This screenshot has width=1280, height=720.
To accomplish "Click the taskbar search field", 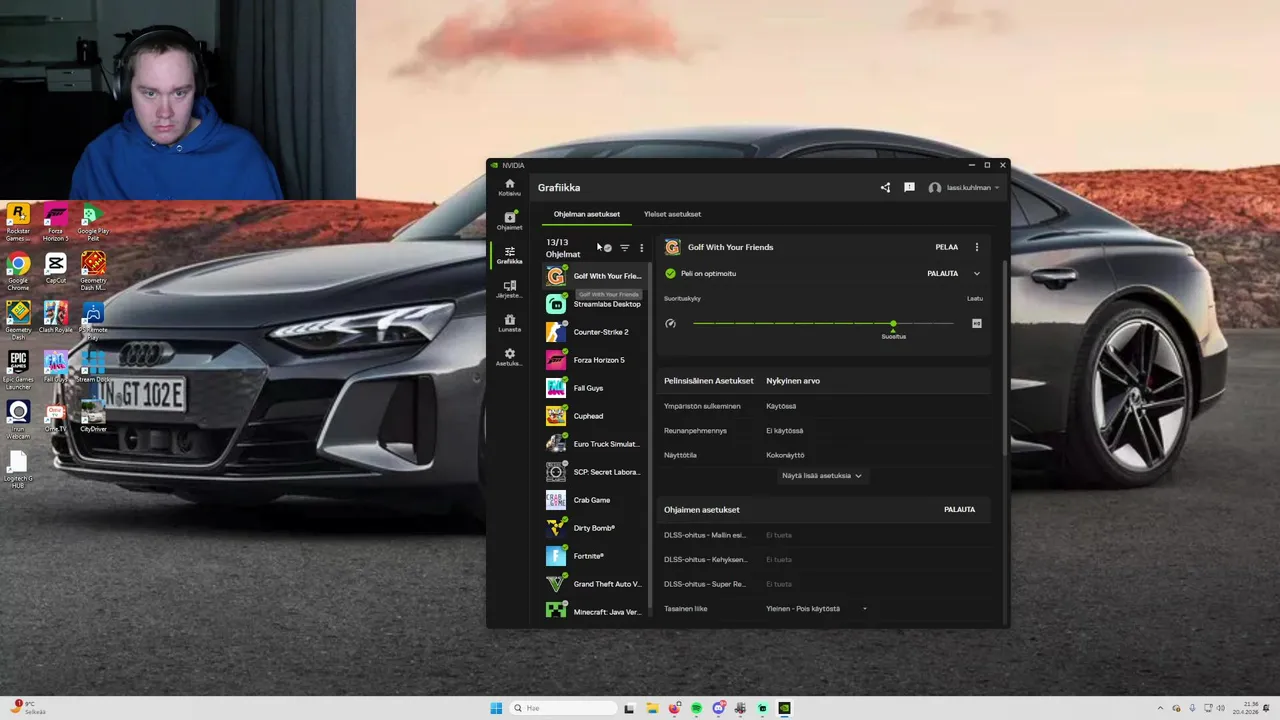I will pyautogui.click(x=563, y=708).
